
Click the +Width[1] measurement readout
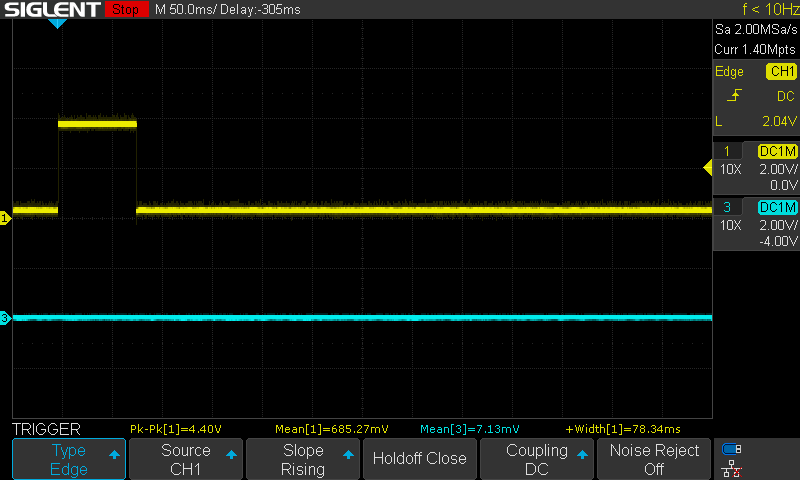point(622,429)
